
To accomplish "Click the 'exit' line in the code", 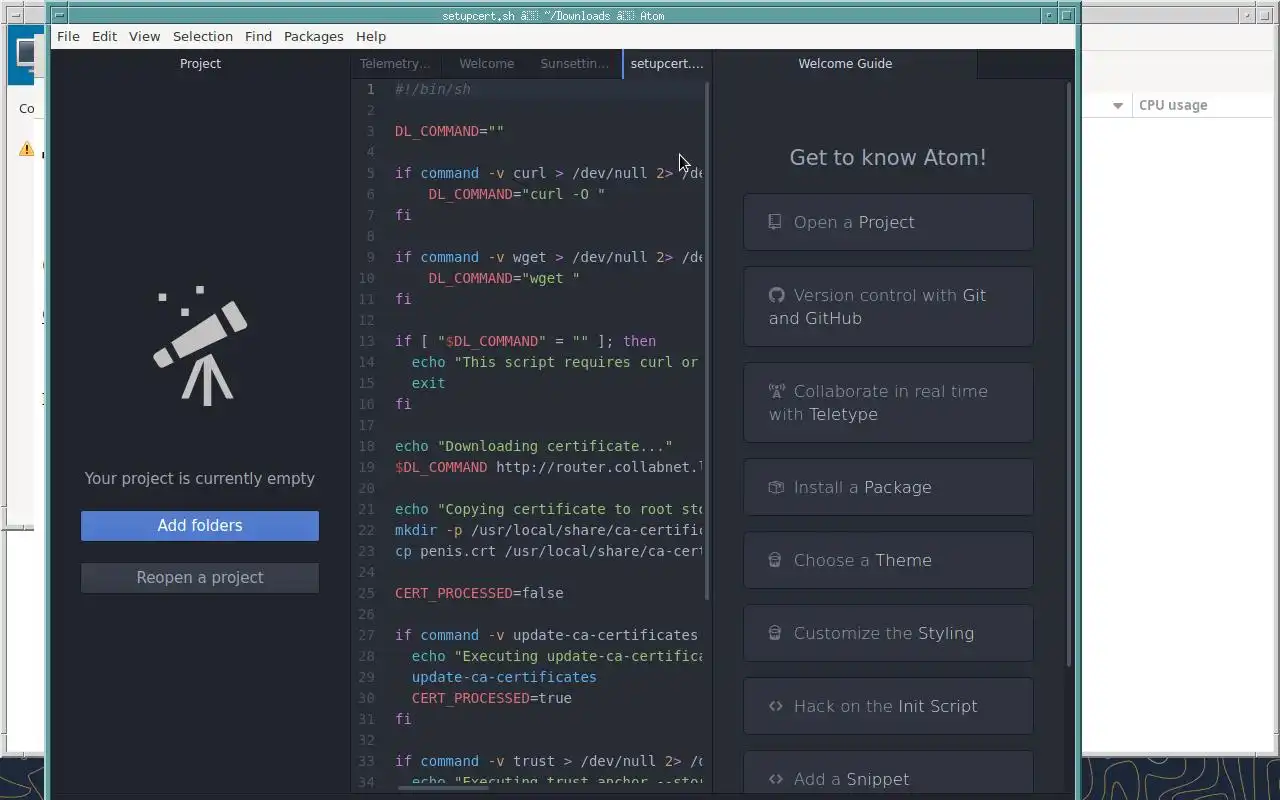I will (x=428, y=383).
